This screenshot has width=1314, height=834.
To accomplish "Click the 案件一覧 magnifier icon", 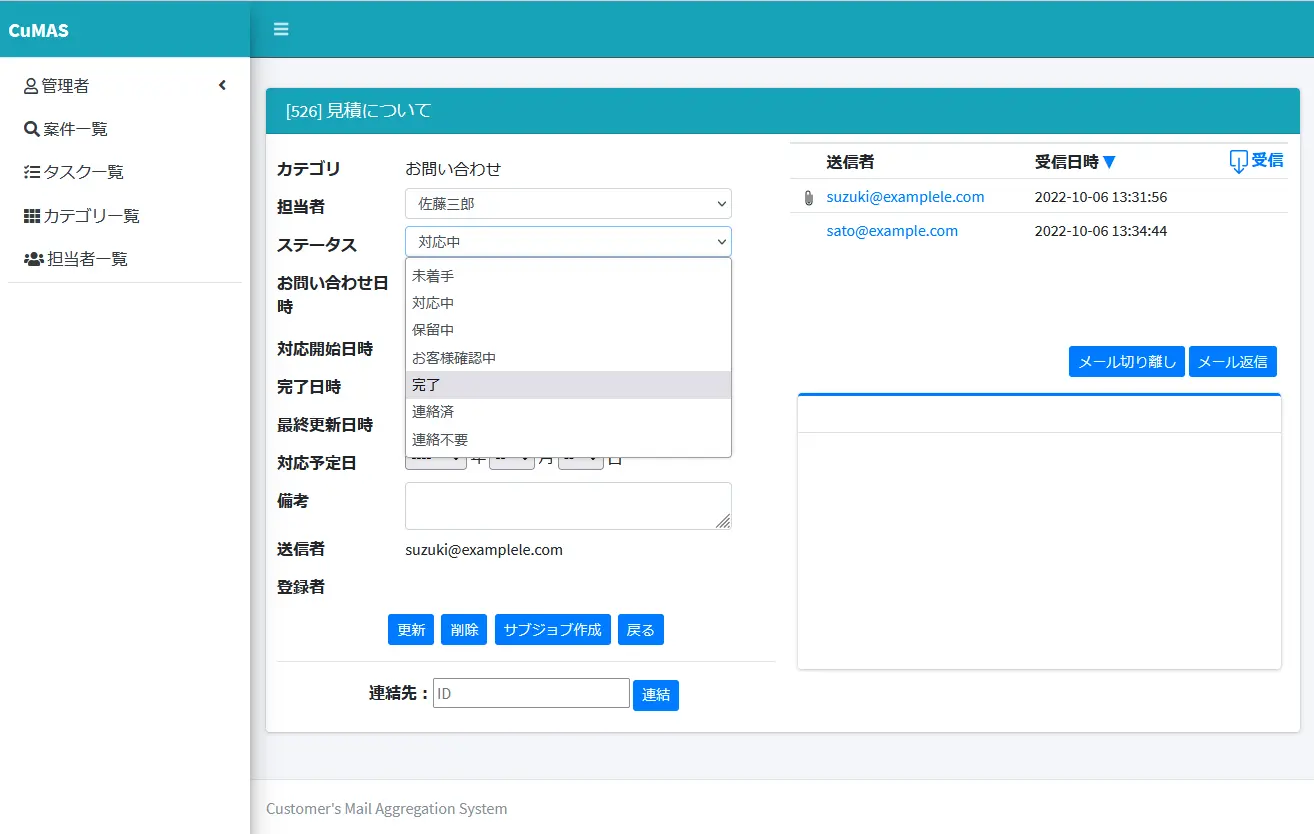I will pos(32,129).
